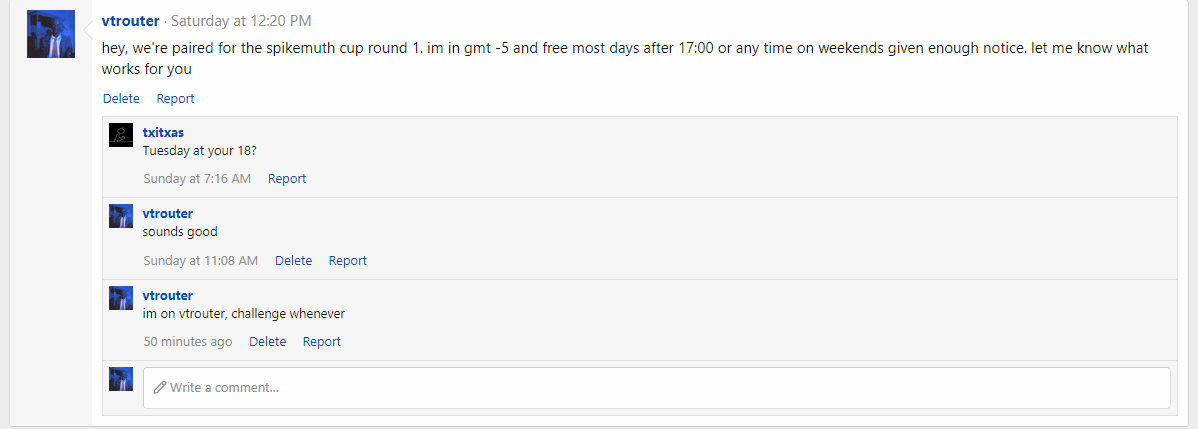
Task: Report the "sounds good" comment
Action: (x=347, y=261)
